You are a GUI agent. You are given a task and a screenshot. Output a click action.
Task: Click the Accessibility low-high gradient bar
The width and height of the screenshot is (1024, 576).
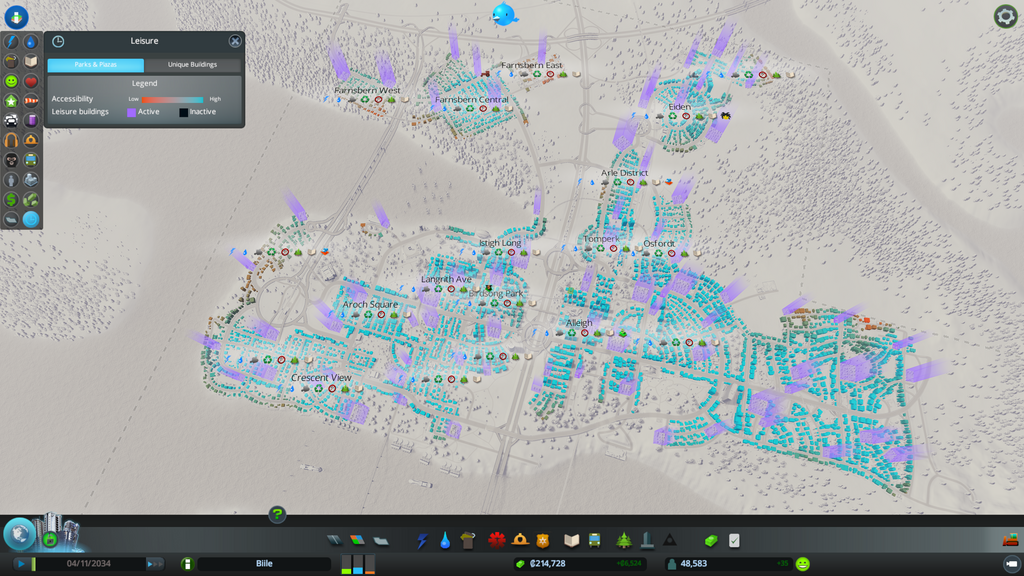173,99
